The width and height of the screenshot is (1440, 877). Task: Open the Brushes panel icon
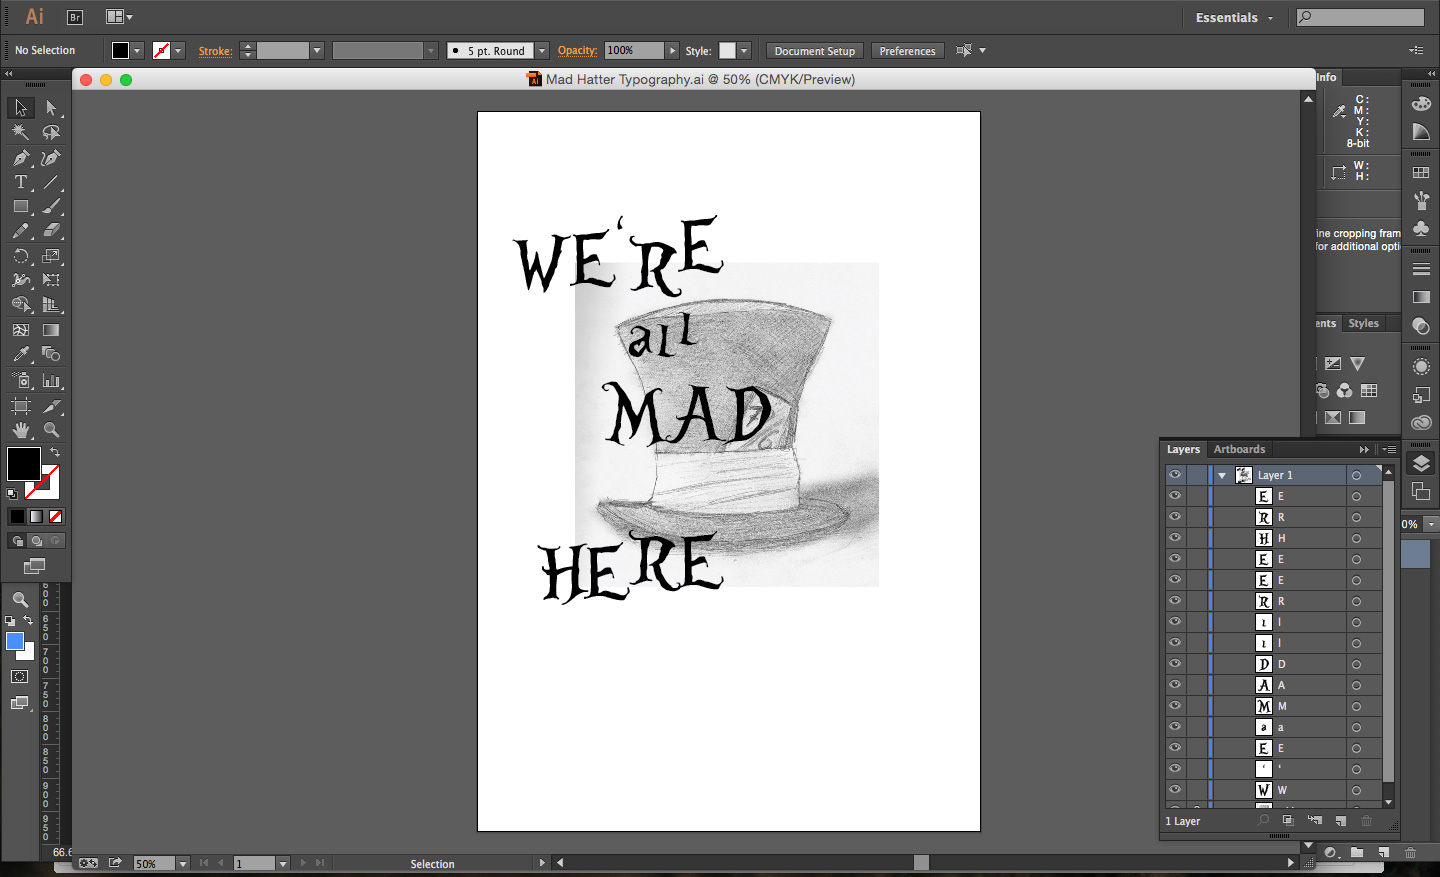tap(1421, 201)
